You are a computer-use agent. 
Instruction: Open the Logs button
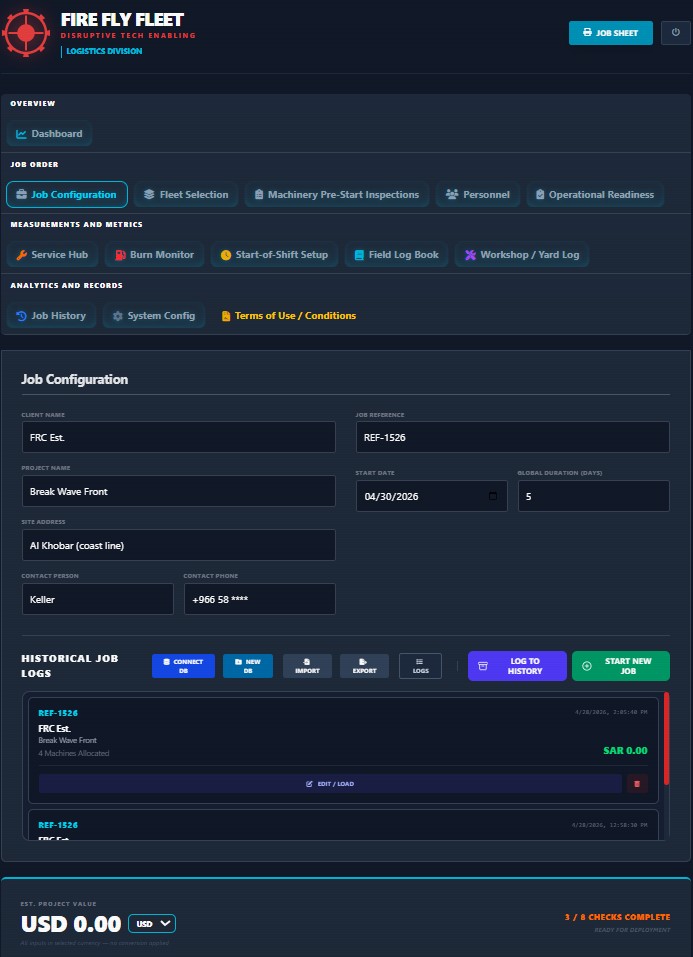[421, 666]
